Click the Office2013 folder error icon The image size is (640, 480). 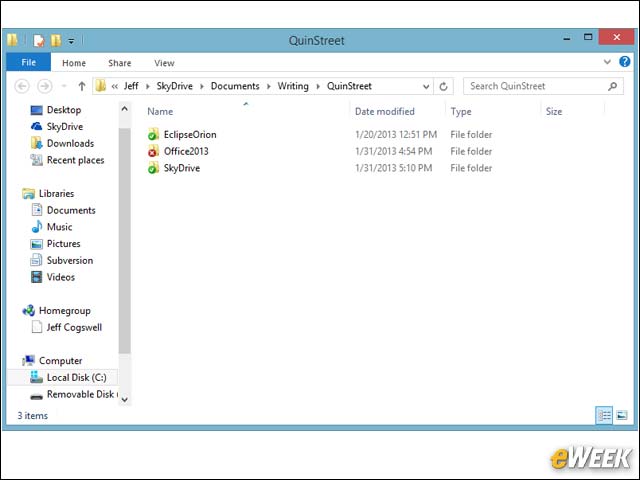point(153,151)
